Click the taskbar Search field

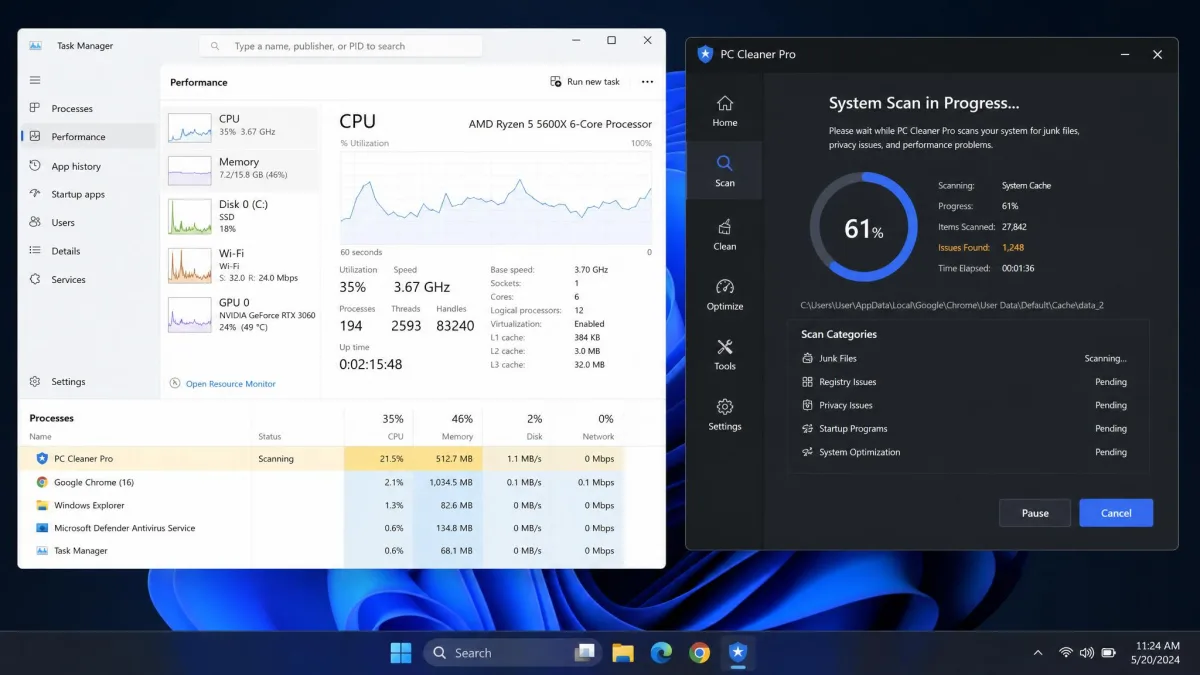[512, 653]
